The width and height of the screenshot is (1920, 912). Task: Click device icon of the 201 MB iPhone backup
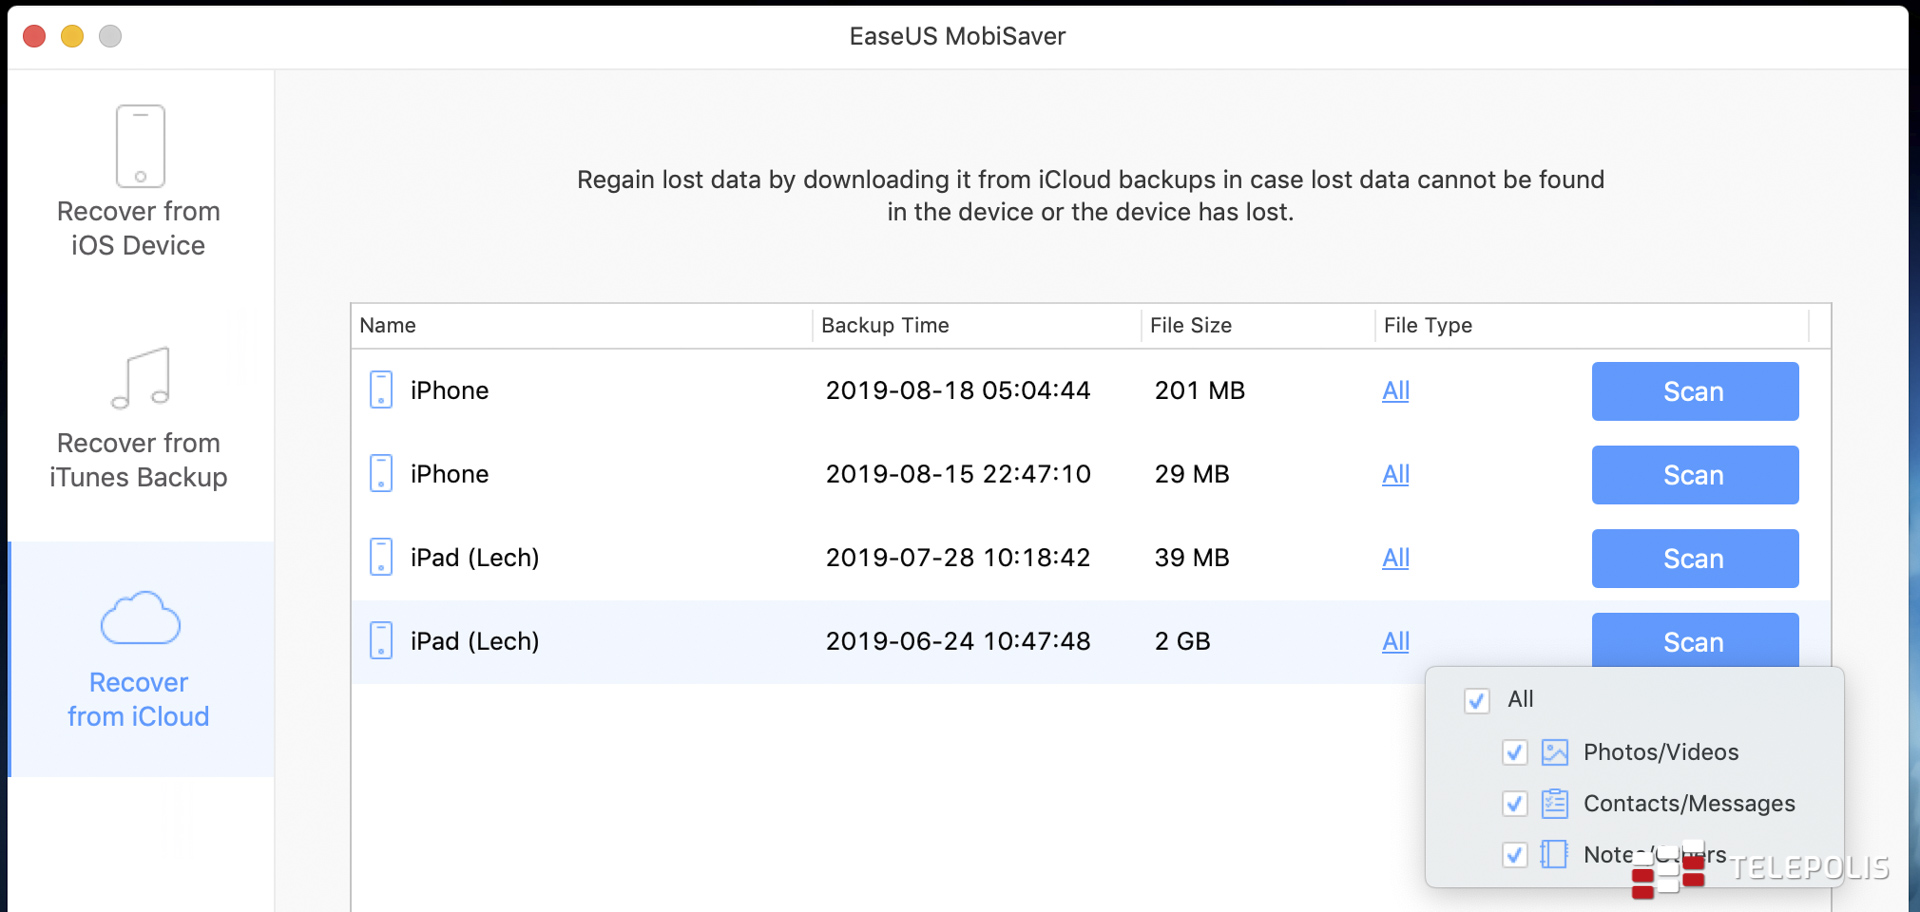381,390
